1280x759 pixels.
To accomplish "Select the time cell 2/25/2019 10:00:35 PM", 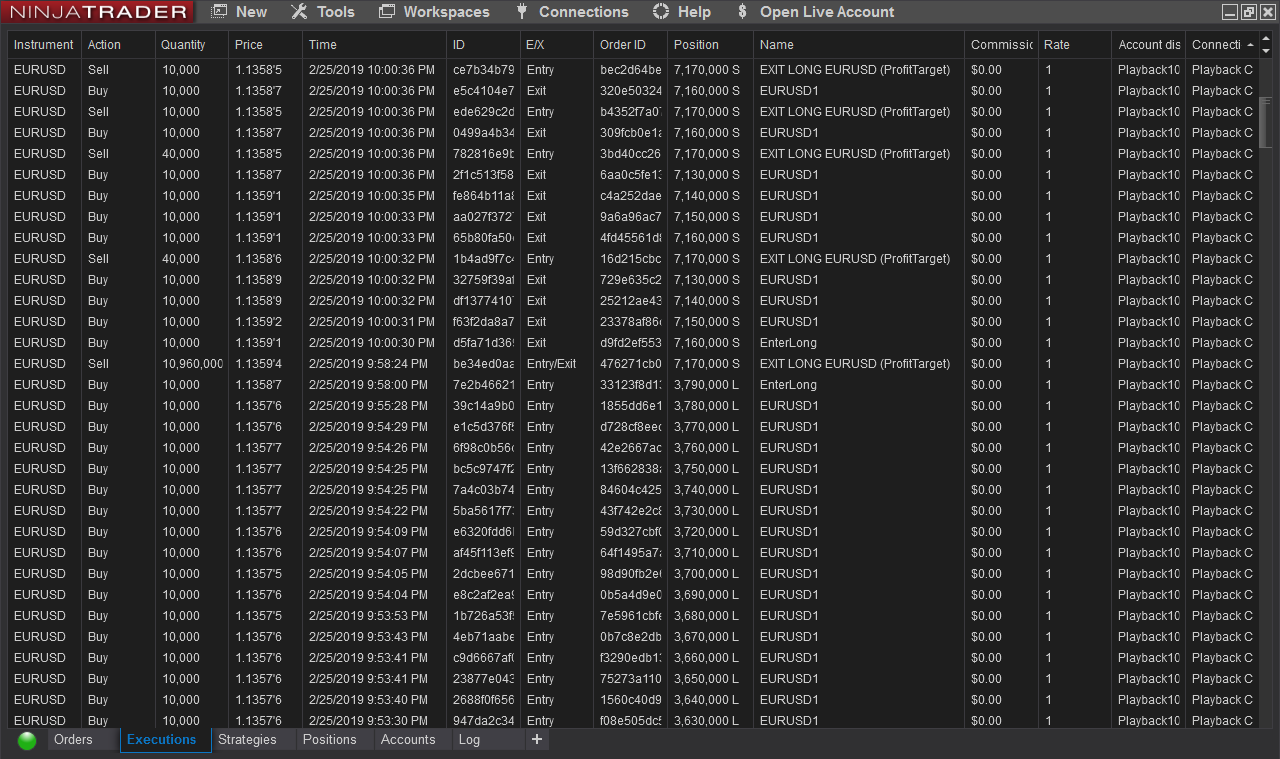I will click(x=372, y=196).
